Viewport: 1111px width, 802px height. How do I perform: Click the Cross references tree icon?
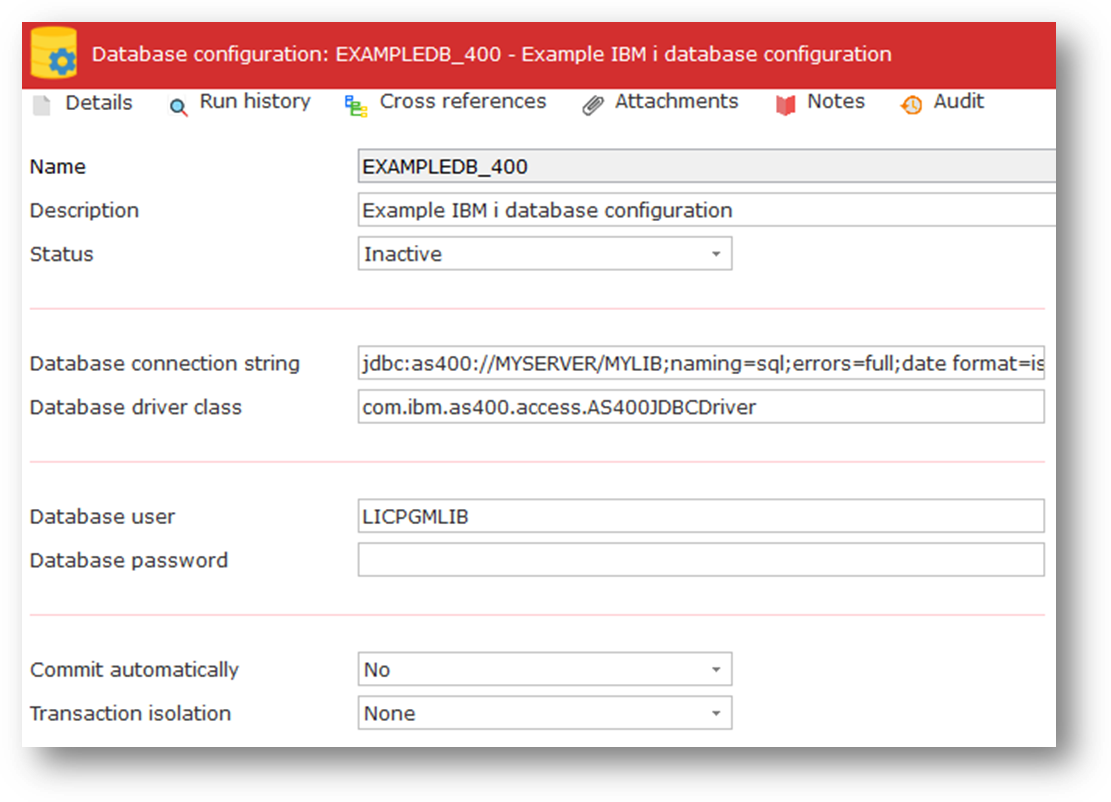(356, 106)
